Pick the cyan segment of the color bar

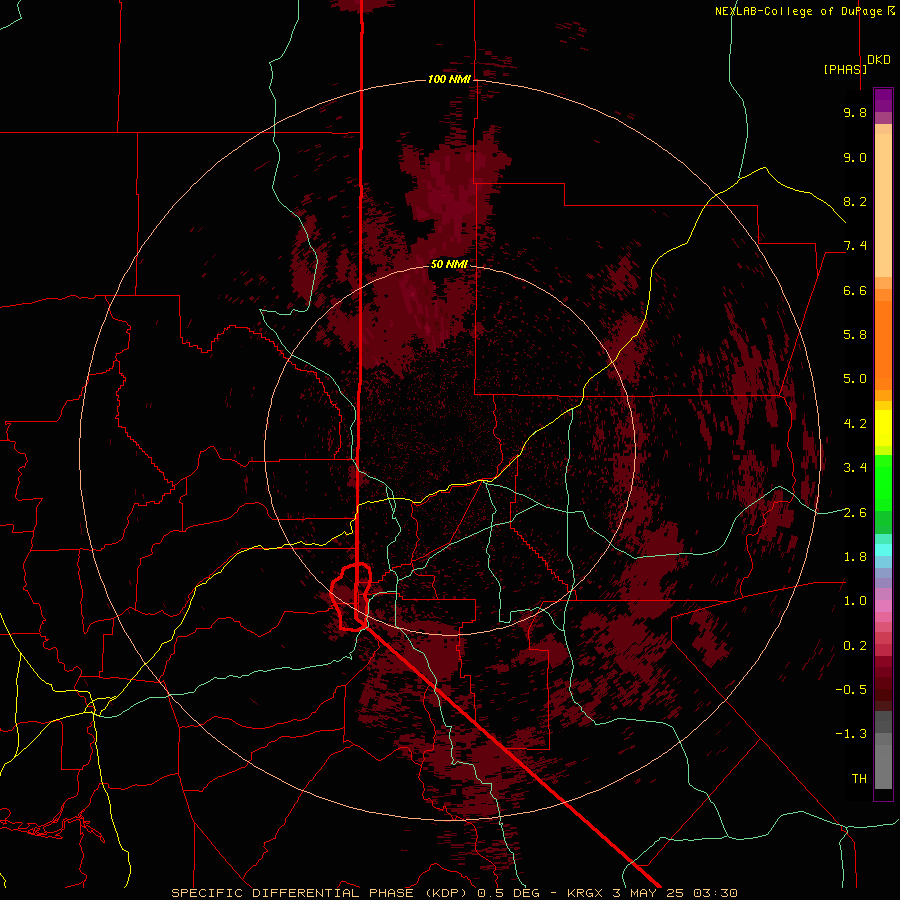coord(883,550)
